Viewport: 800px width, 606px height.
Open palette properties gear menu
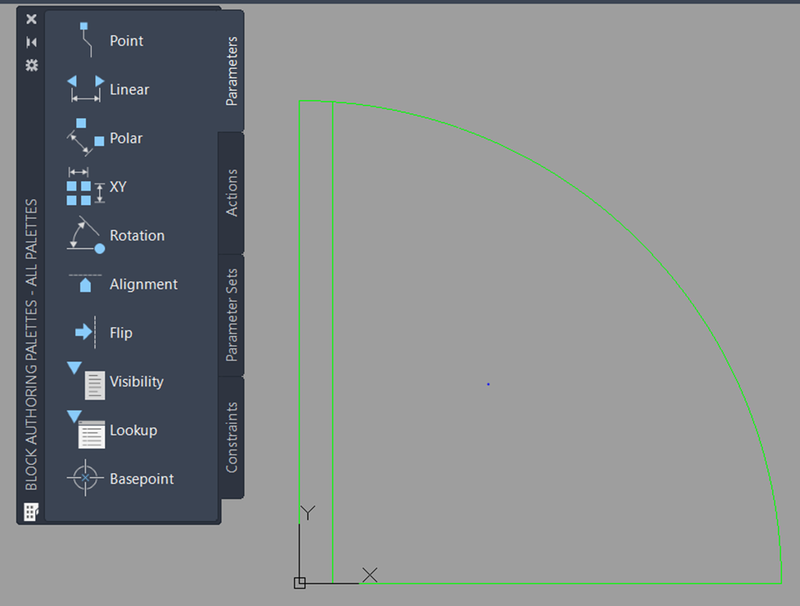point(32,65)
